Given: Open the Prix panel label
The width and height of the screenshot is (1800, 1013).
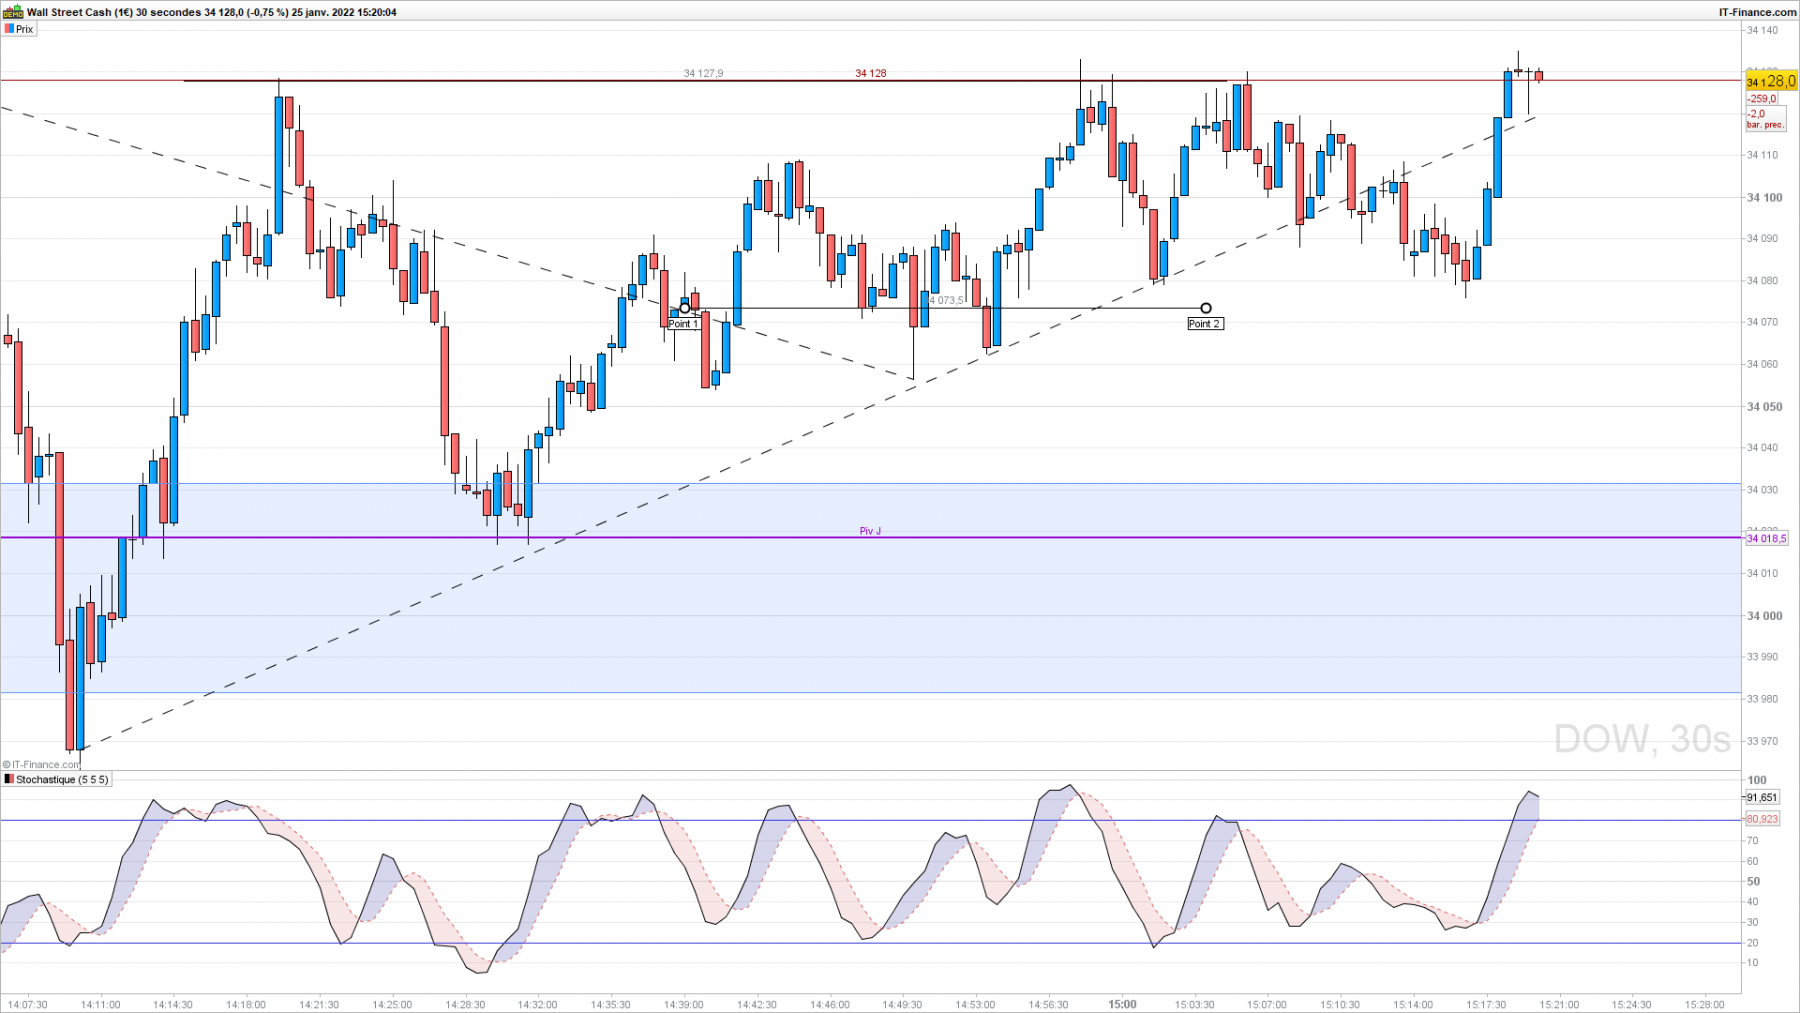Looking at the screenshot, I should coord(19,29).
